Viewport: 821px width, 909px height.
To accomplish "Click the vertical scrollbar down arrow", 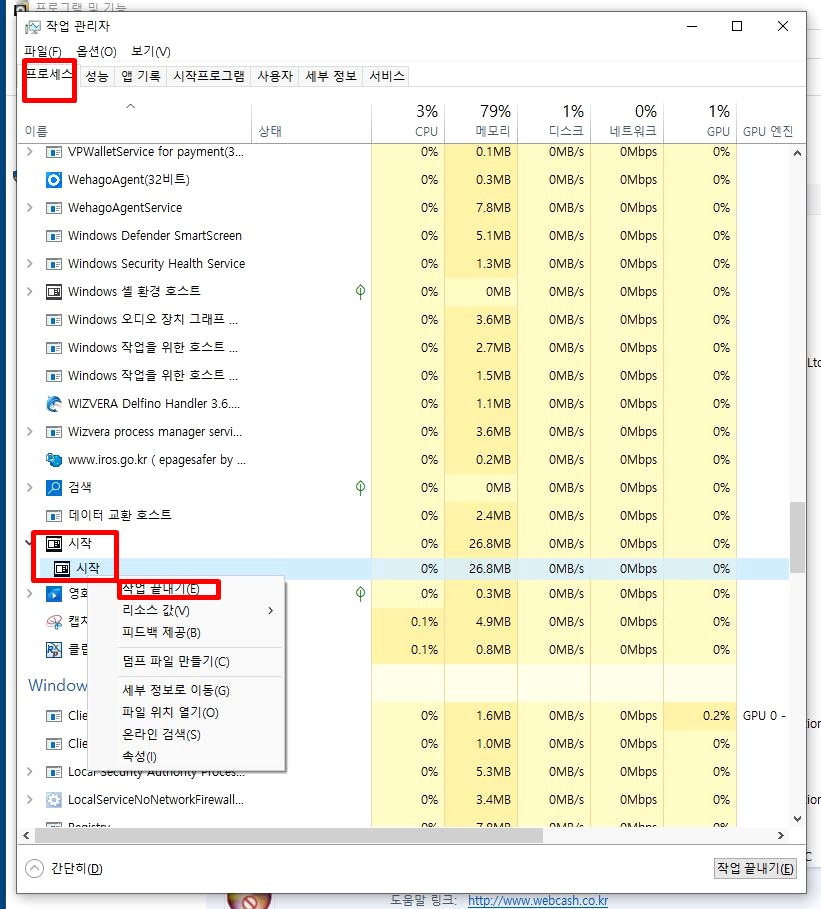I will [x=797, y=819].
